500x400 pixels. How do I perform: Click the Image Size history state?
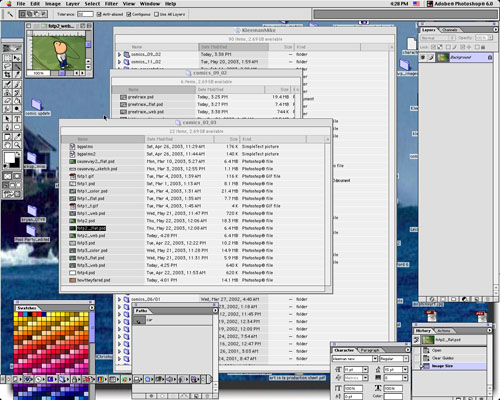[x=442, y=366]
